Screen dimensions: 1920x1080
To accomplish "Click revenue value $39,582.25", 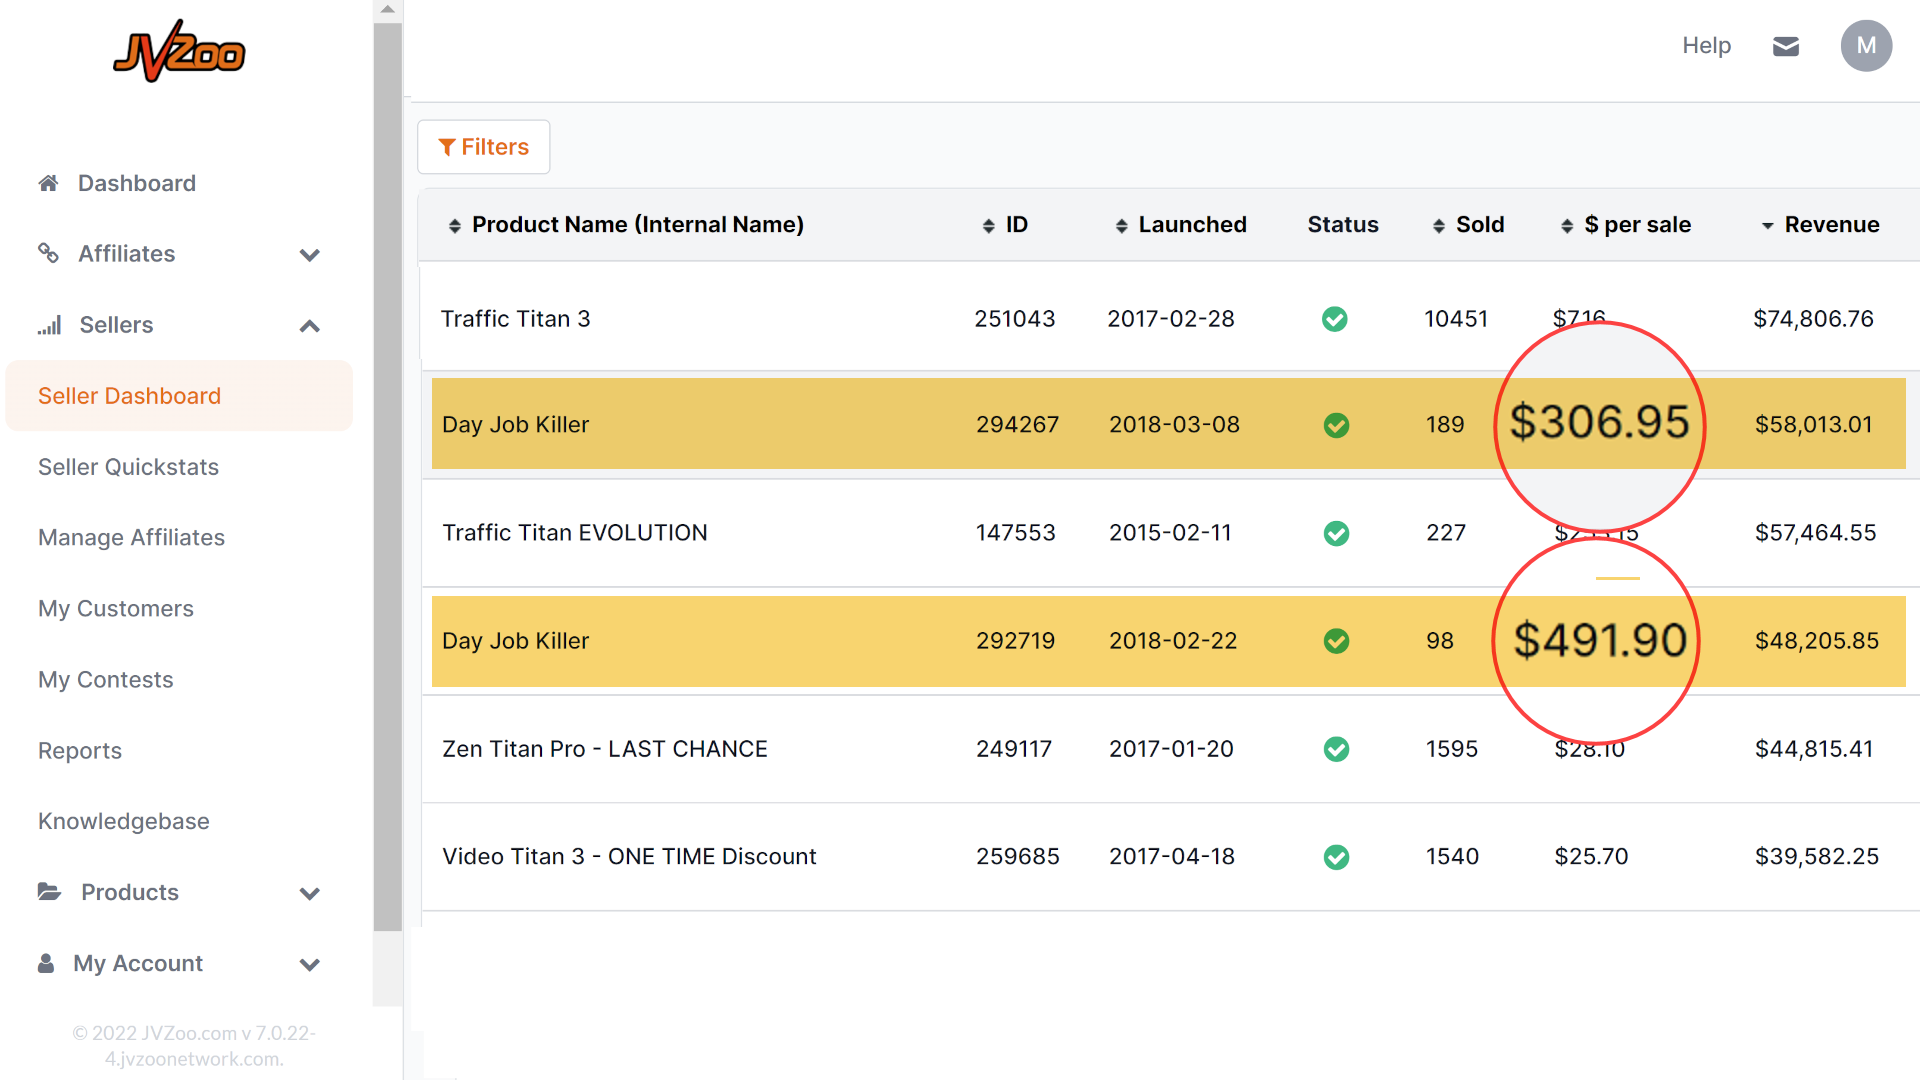I will (x=1817, y=857).
